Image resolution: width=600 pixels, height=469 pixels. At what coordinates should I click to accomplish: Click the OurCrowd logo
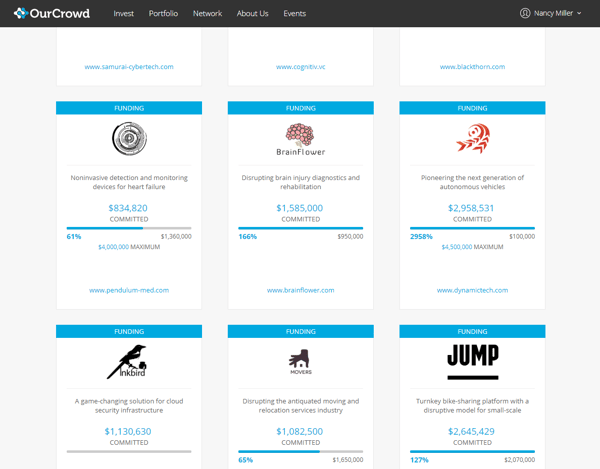(x=52, y=13)
